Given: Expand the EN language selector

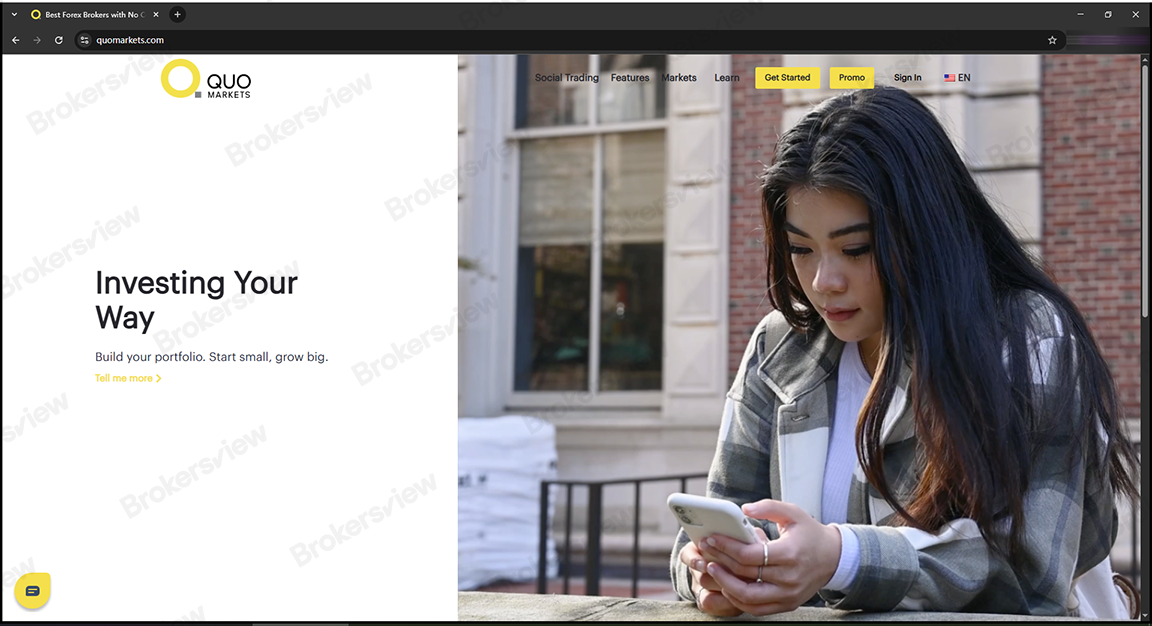Looking at the screenshot, I should click(957, 78).
